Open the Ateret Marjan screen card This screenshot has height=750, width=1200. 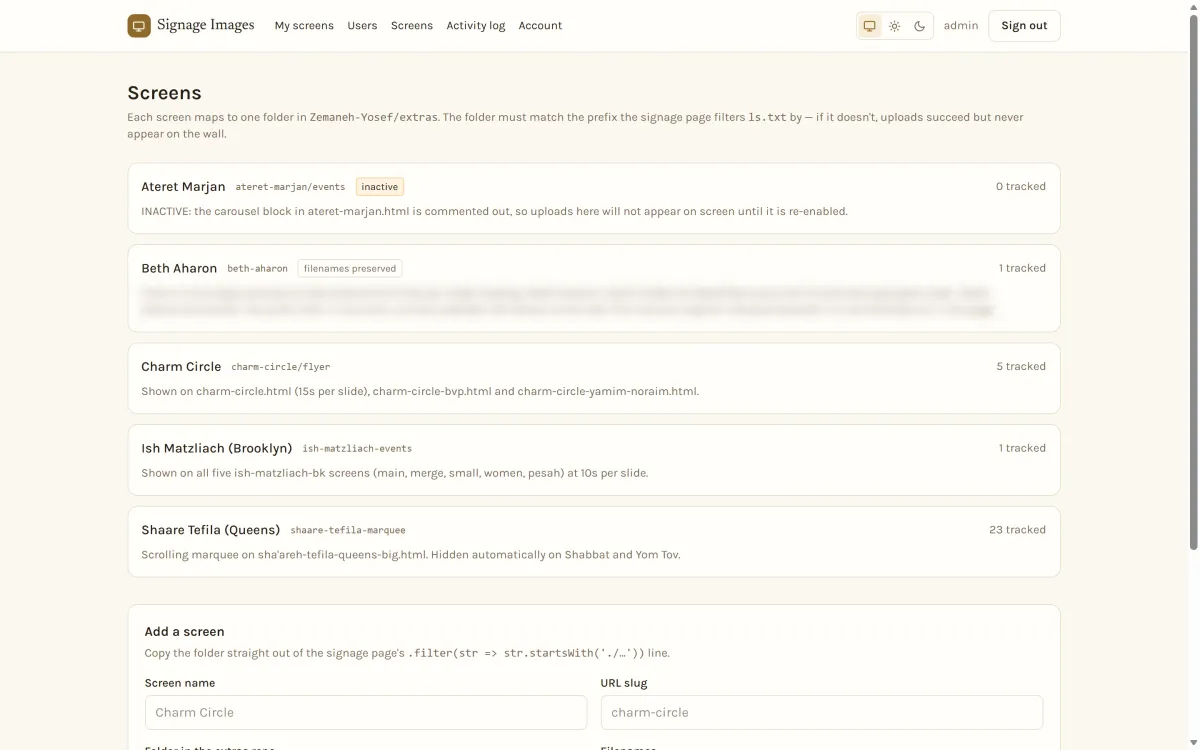click(x=594, y=198)
